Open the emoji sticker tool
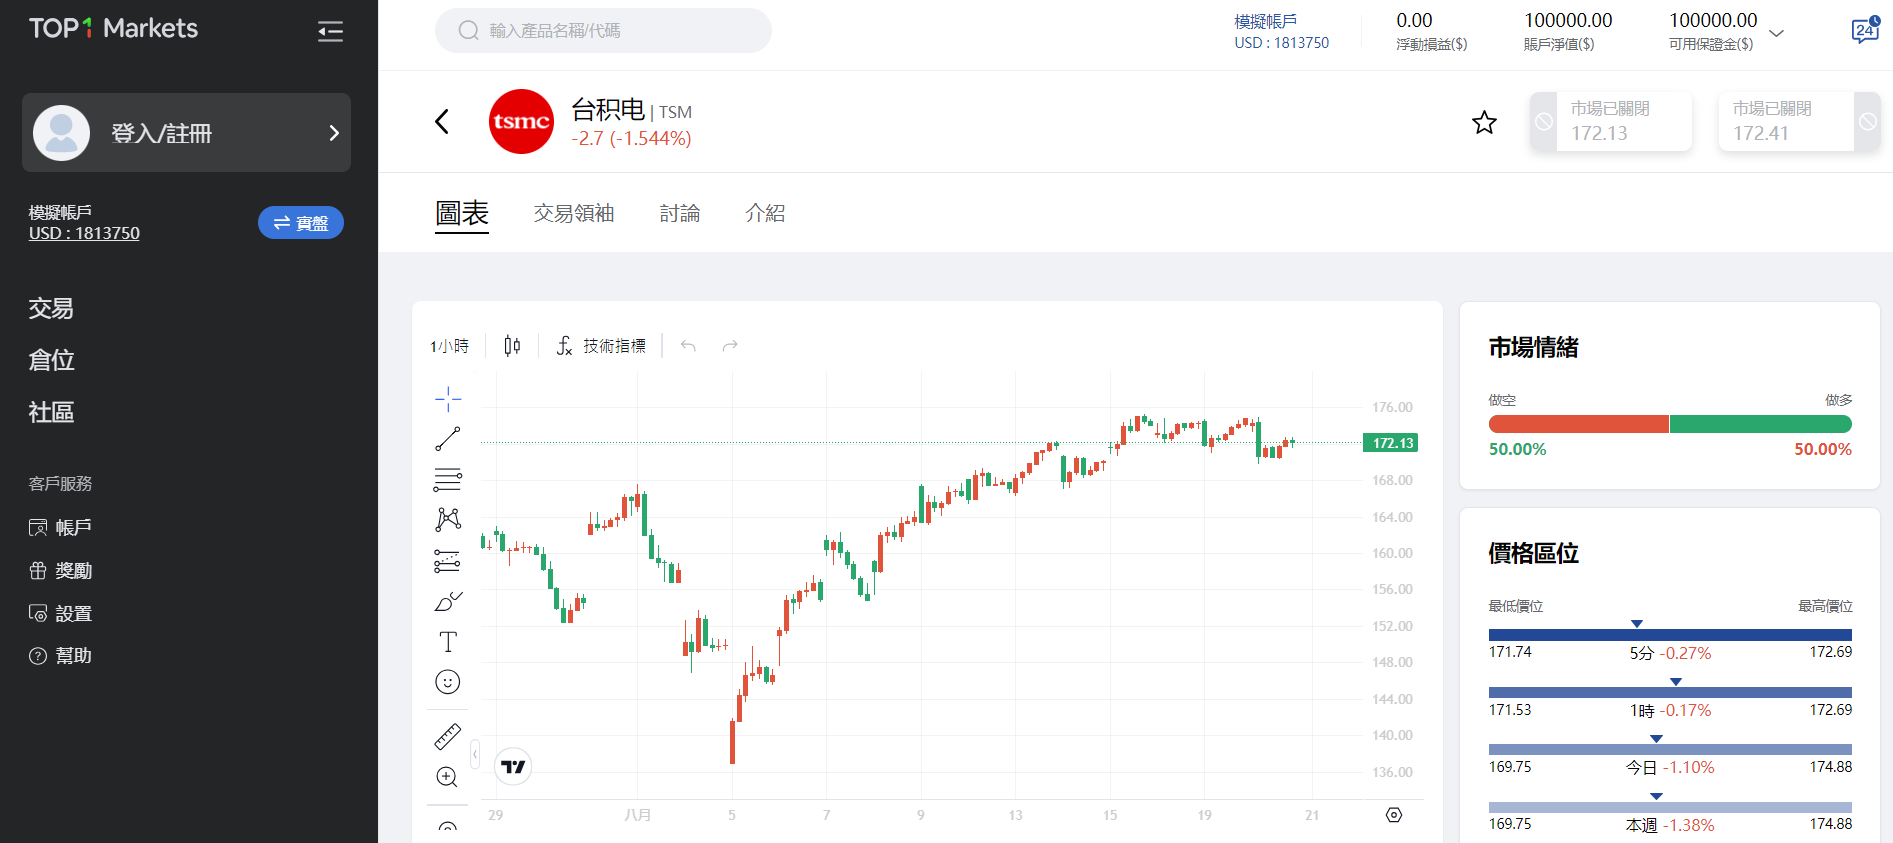Screen dimensions: 1893x843 (x=448, y=682)
